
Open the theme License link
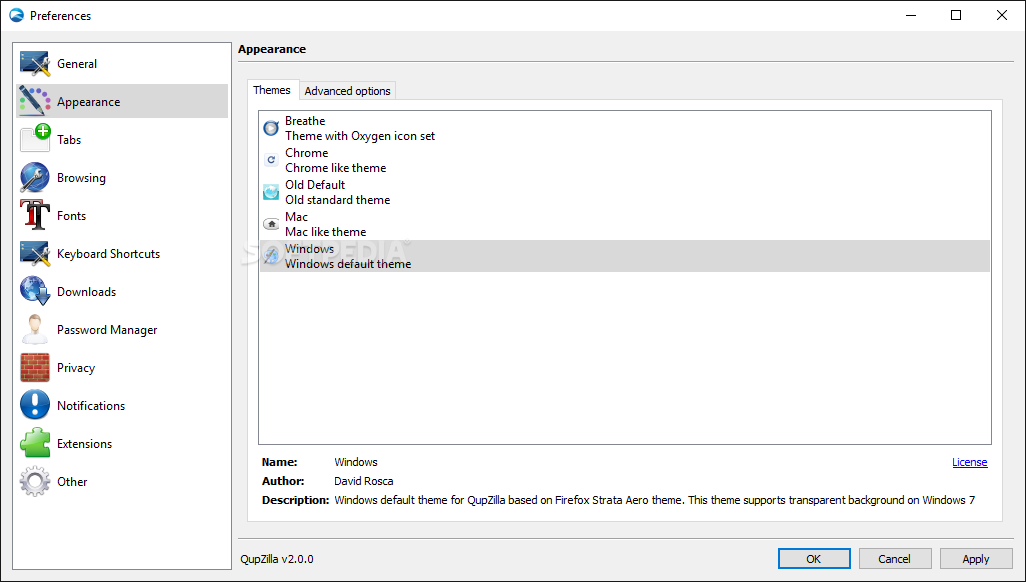pos(969,462)
